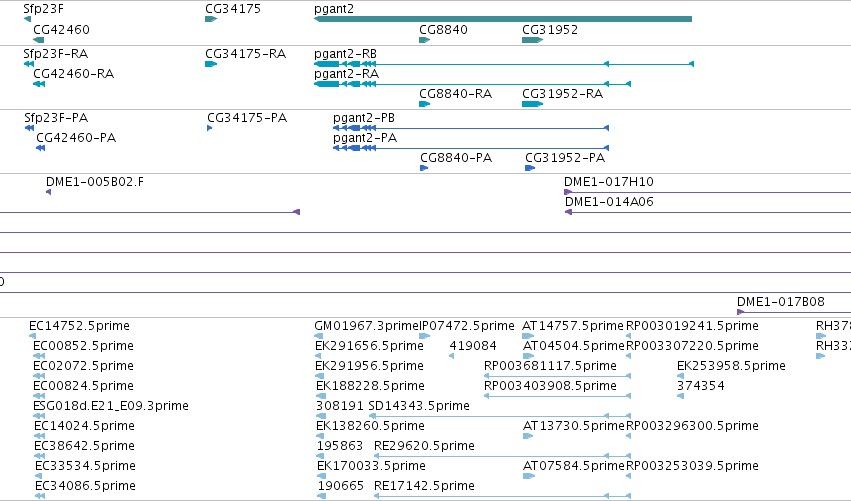Viewport: 851px width, 501px height.
Task: Click the Sfp23F-RA transcript glyph
Action: pyautogui.click(x=29, y=64)
